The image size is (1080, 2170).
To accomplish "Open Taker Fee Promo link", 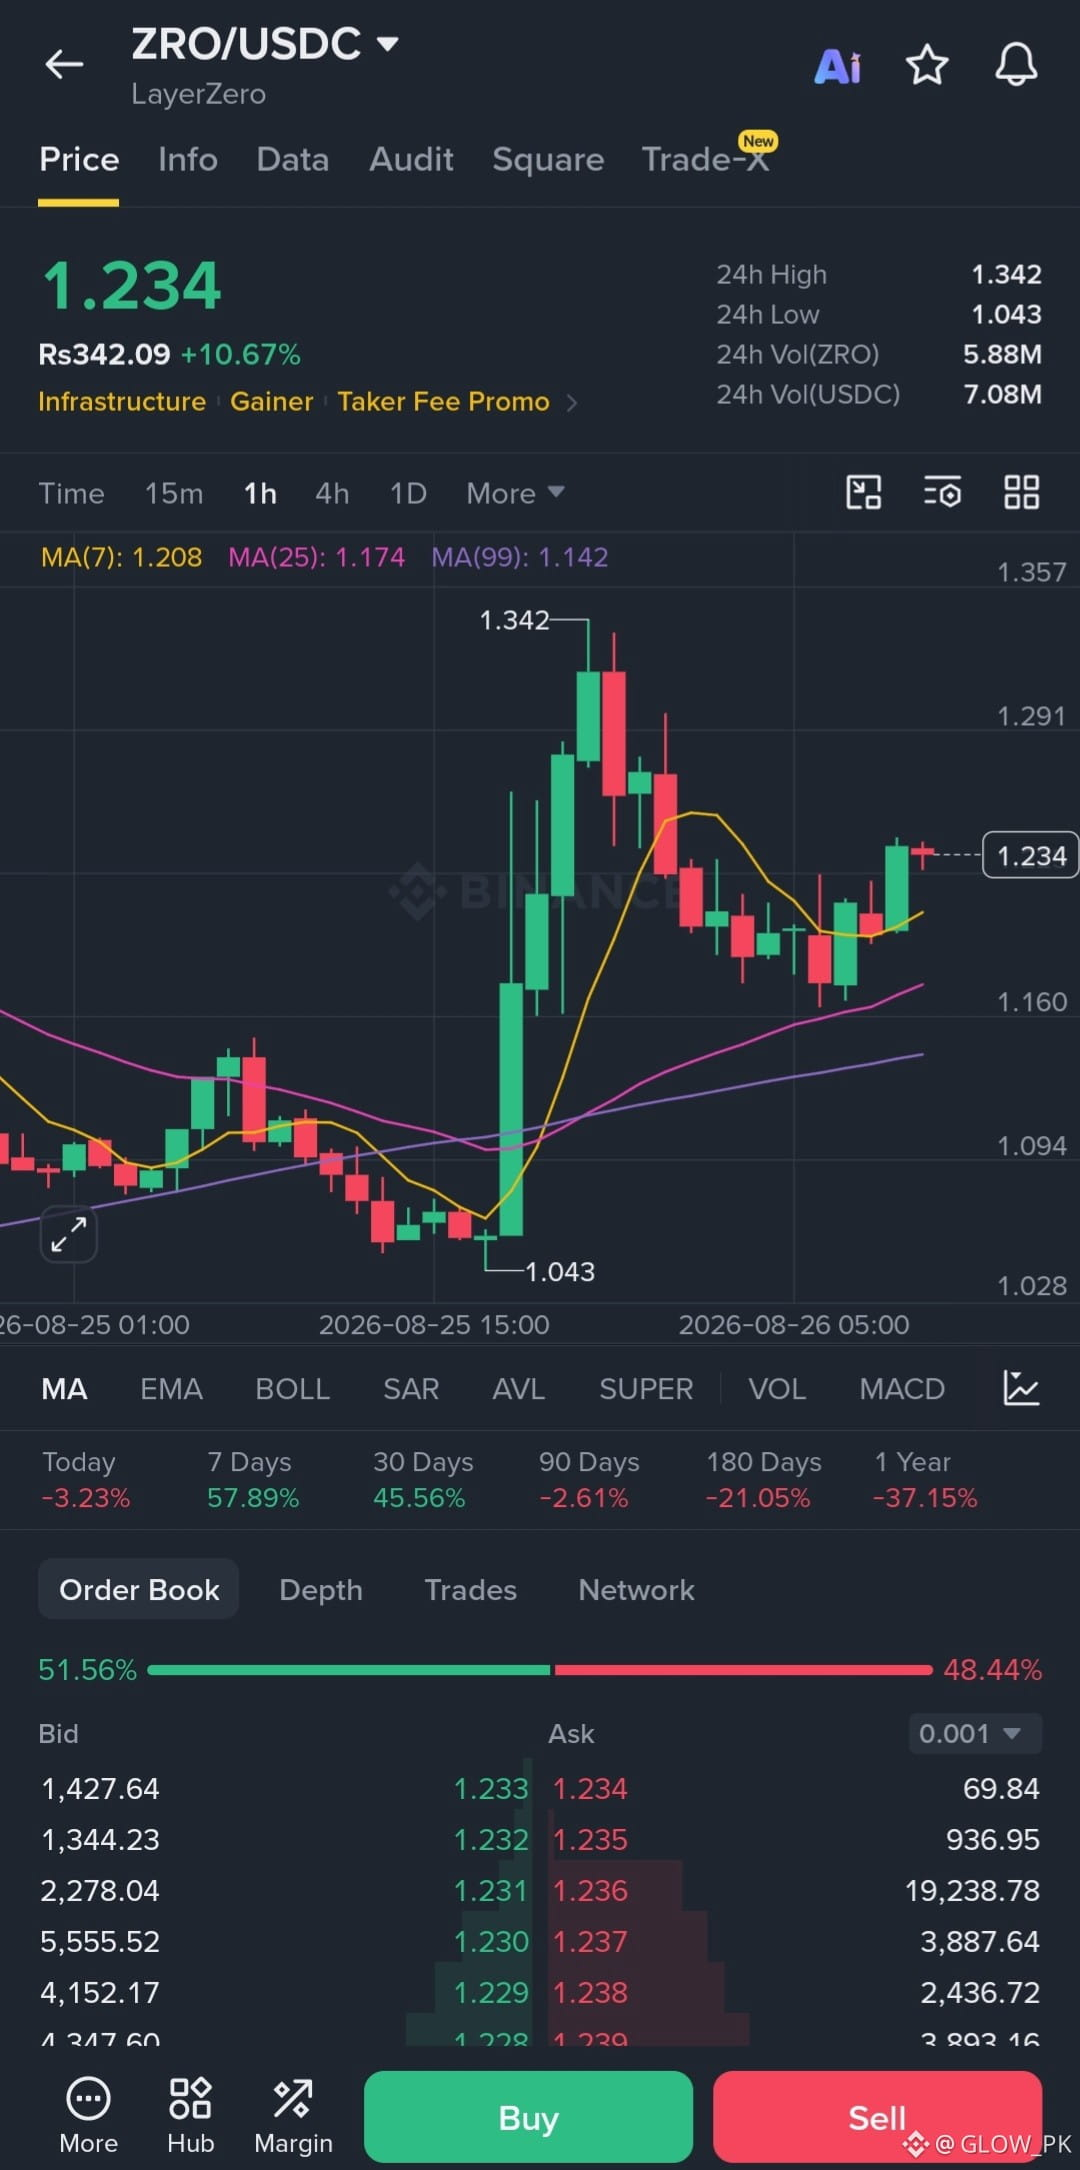I will point(443,401).
